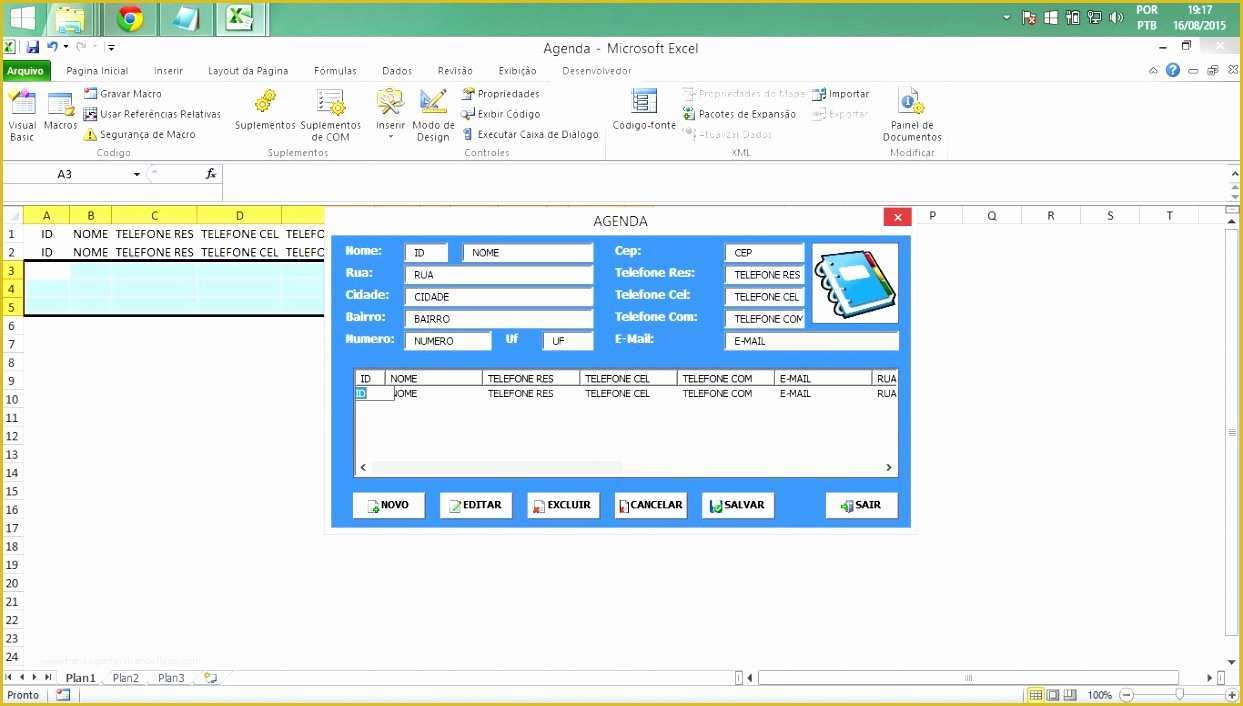Switch to Page Layout view in status bar
Image resolution: width=1243 pixels, height=706 pixels.
(x=1052, y=695)
